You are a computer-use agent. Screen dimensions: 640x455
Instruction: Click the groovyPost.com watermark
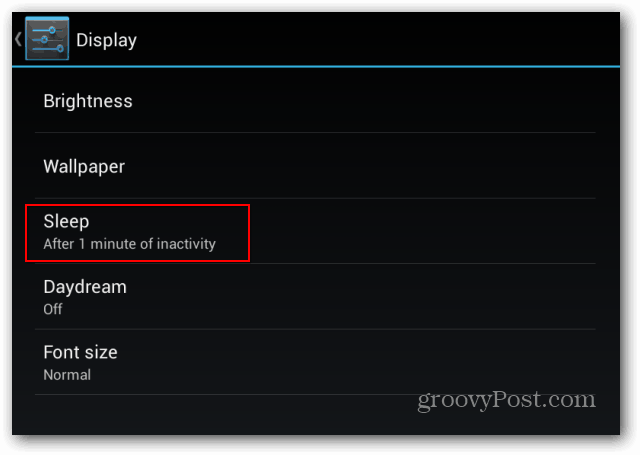[507, 400]
